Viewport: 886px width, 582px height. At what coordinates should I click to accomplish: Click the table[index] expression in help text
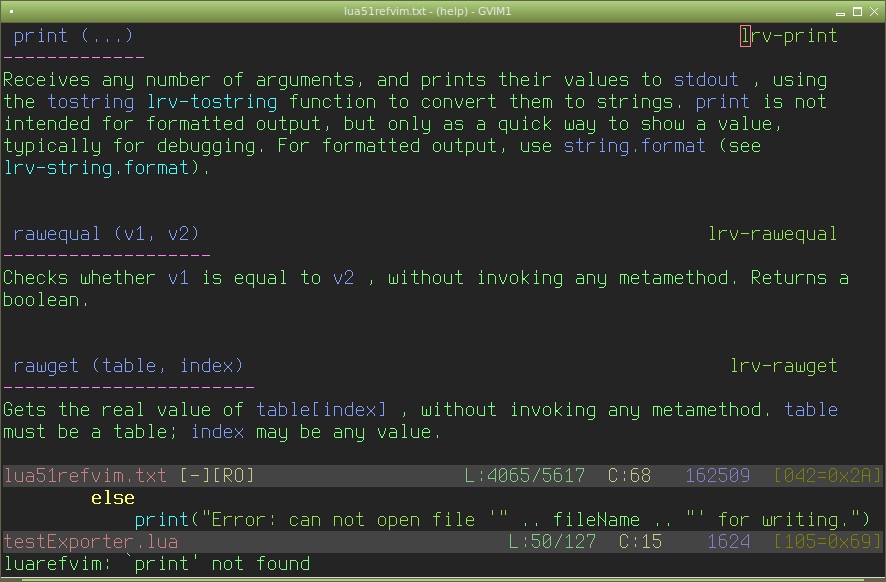point(321,410)
